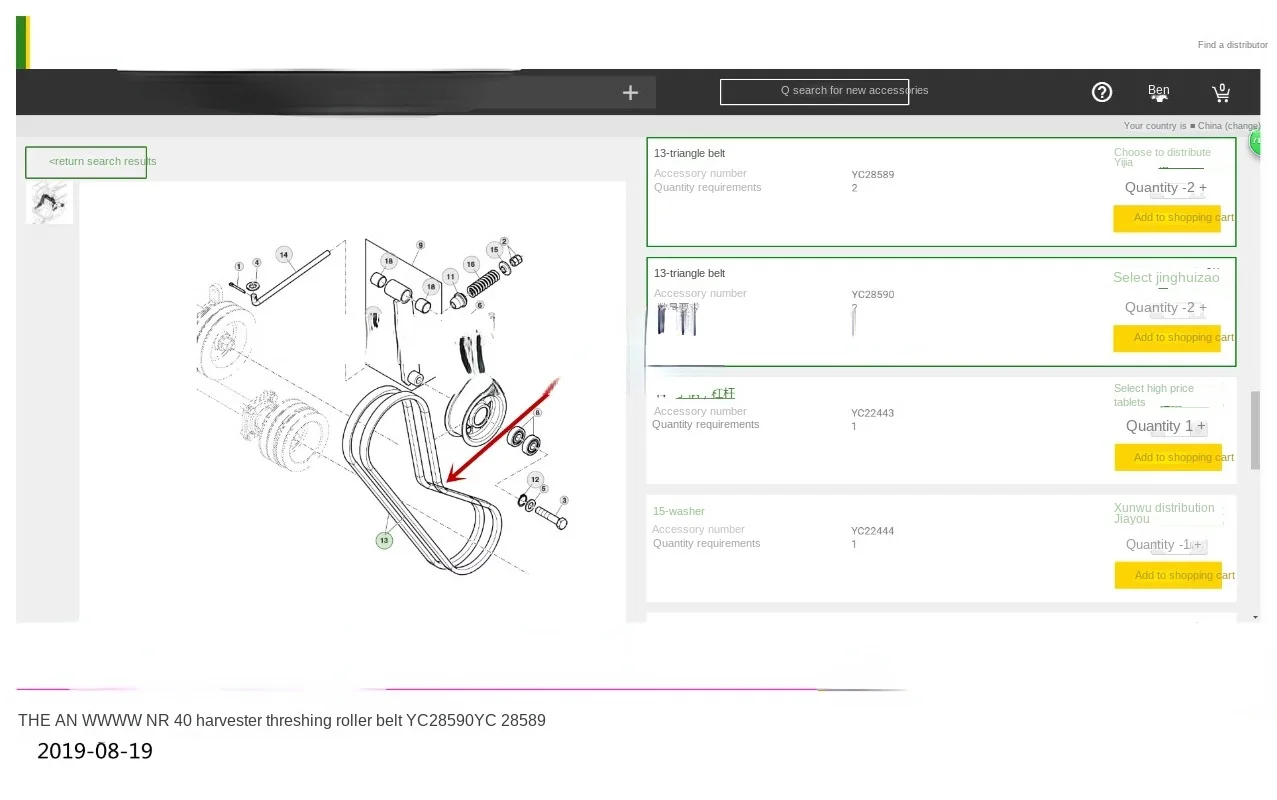This screenshot has height=800, width=1277.
Task: Open the Ben user account menu
Action: click(x=1159, y=92)
